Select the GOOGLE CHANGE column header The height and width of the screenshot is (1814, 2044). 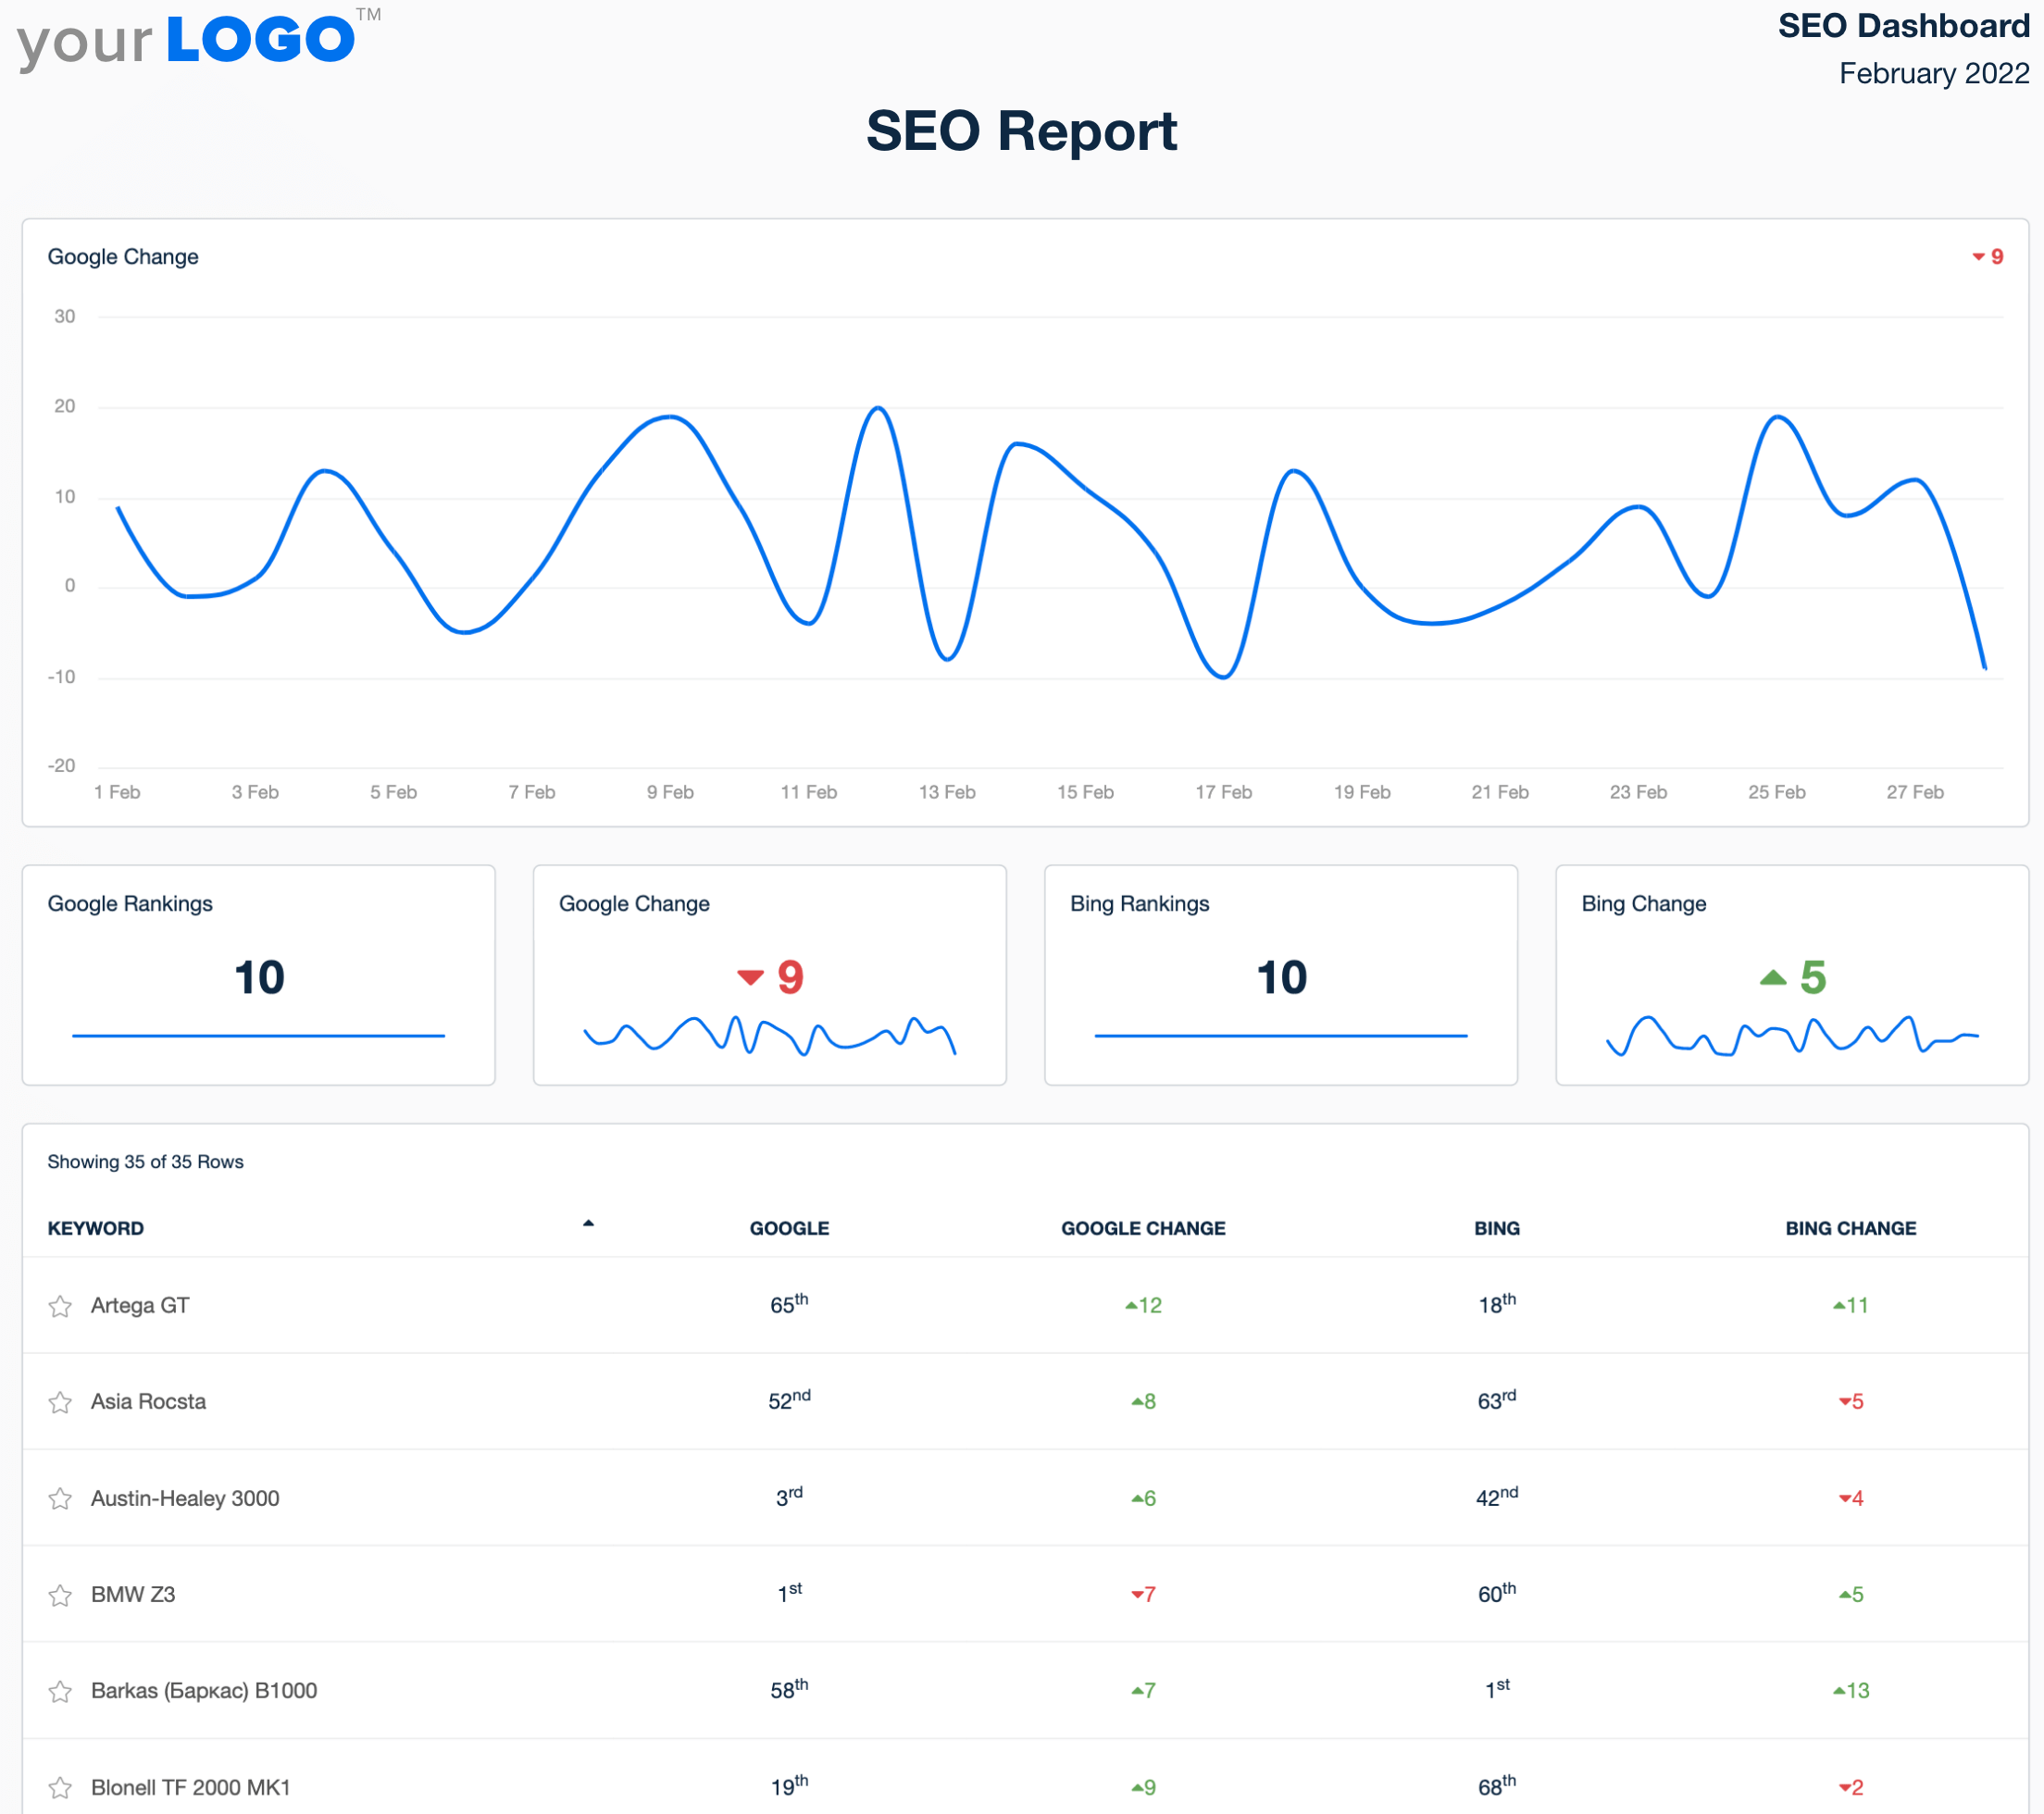point(1143,1228)
